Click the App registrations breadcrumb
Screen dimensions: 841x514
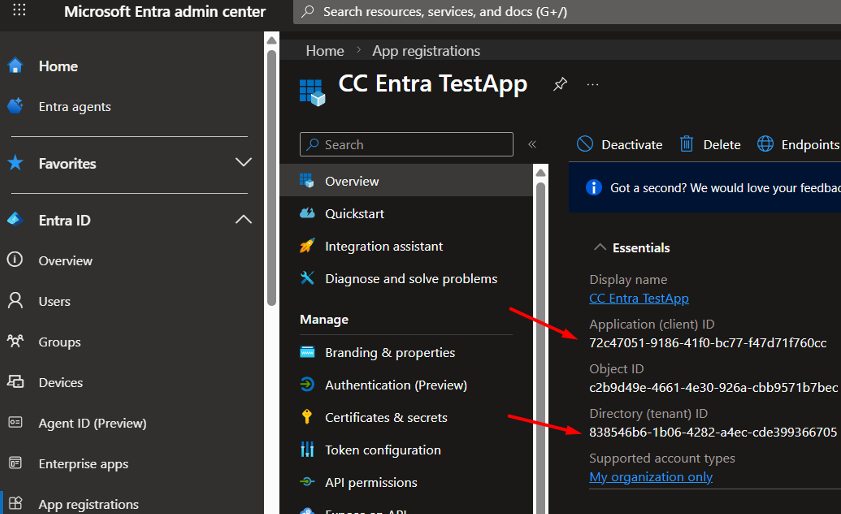pos(426,51)
